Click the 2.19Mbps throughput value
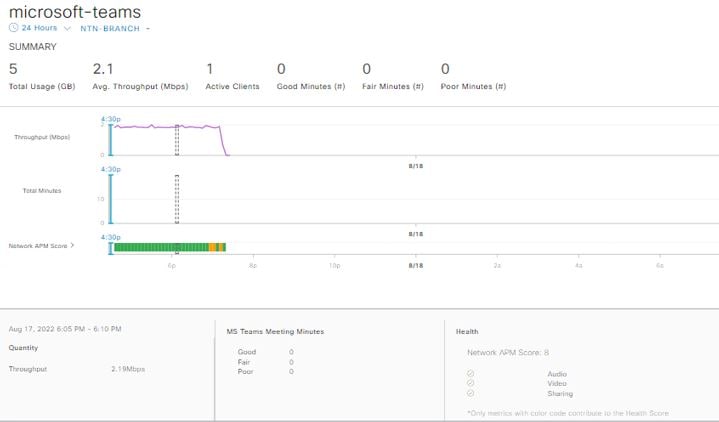This screenshot has height=422, width=719. [128, 369]
